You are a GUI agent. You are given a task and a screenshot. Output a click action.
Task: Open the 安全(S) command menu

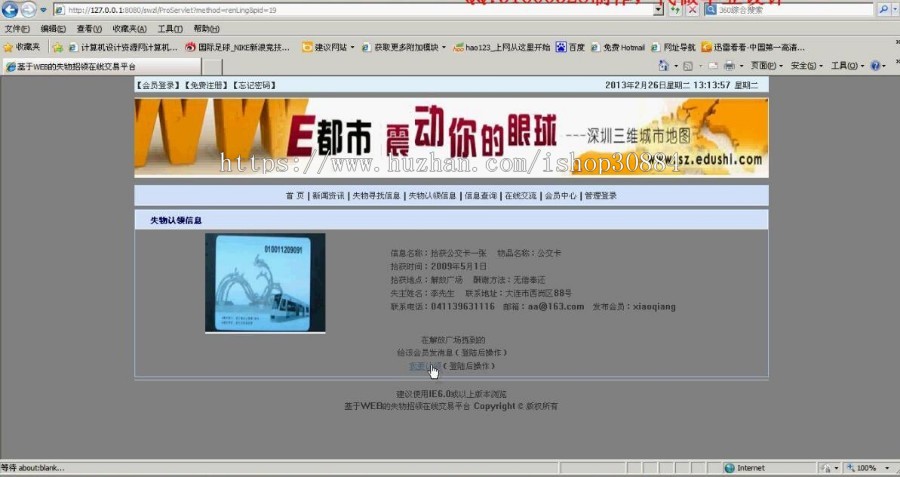(x=806, y=66)
